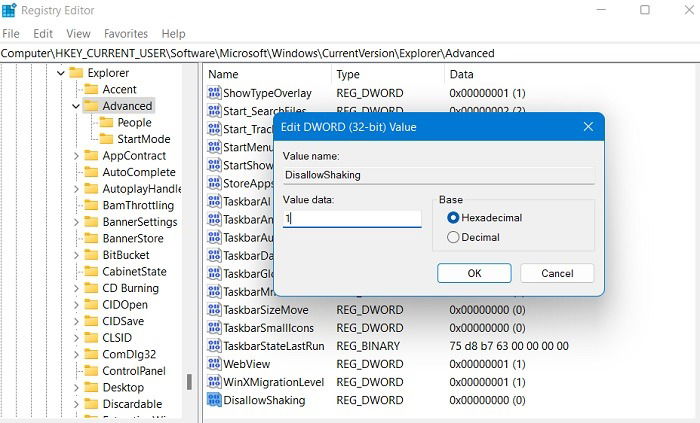Confirm the DWORD edit with OK

click(x=474, y=273)
